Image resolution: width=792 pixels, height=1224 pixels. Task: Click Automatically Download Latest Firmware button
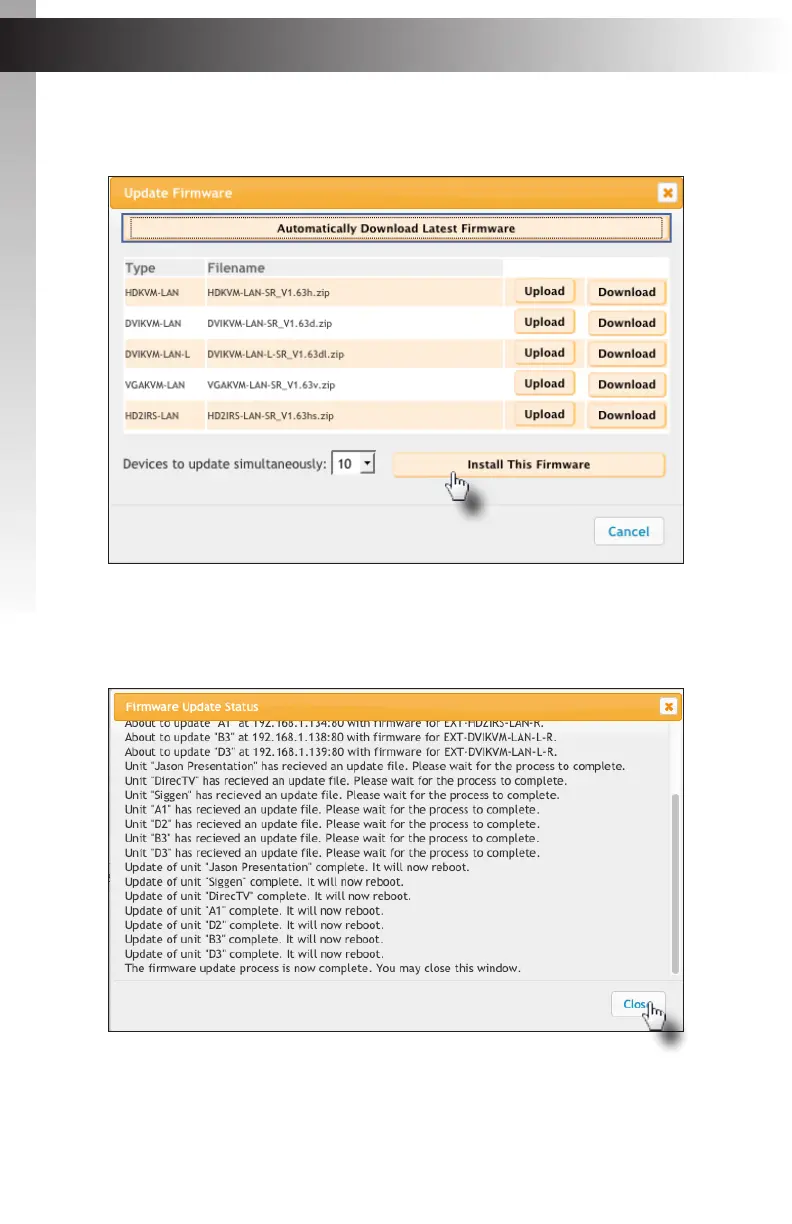click(x=396, y=228)
